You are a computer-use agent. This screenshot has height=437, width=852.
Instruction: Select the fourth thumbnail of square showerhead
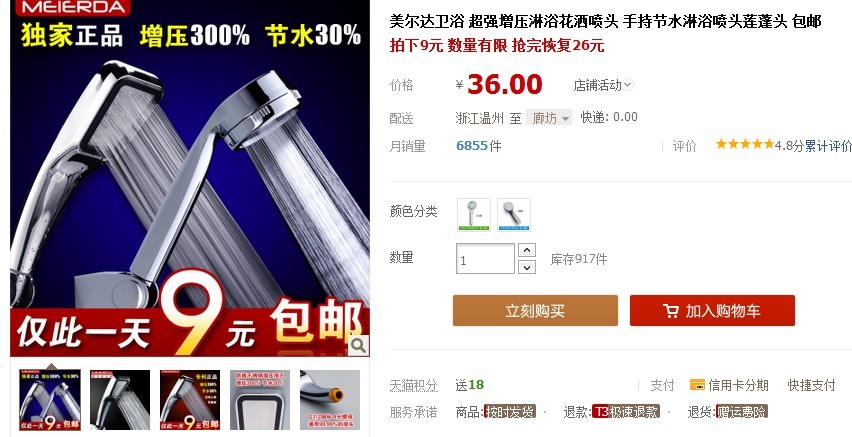coord(260,400)
